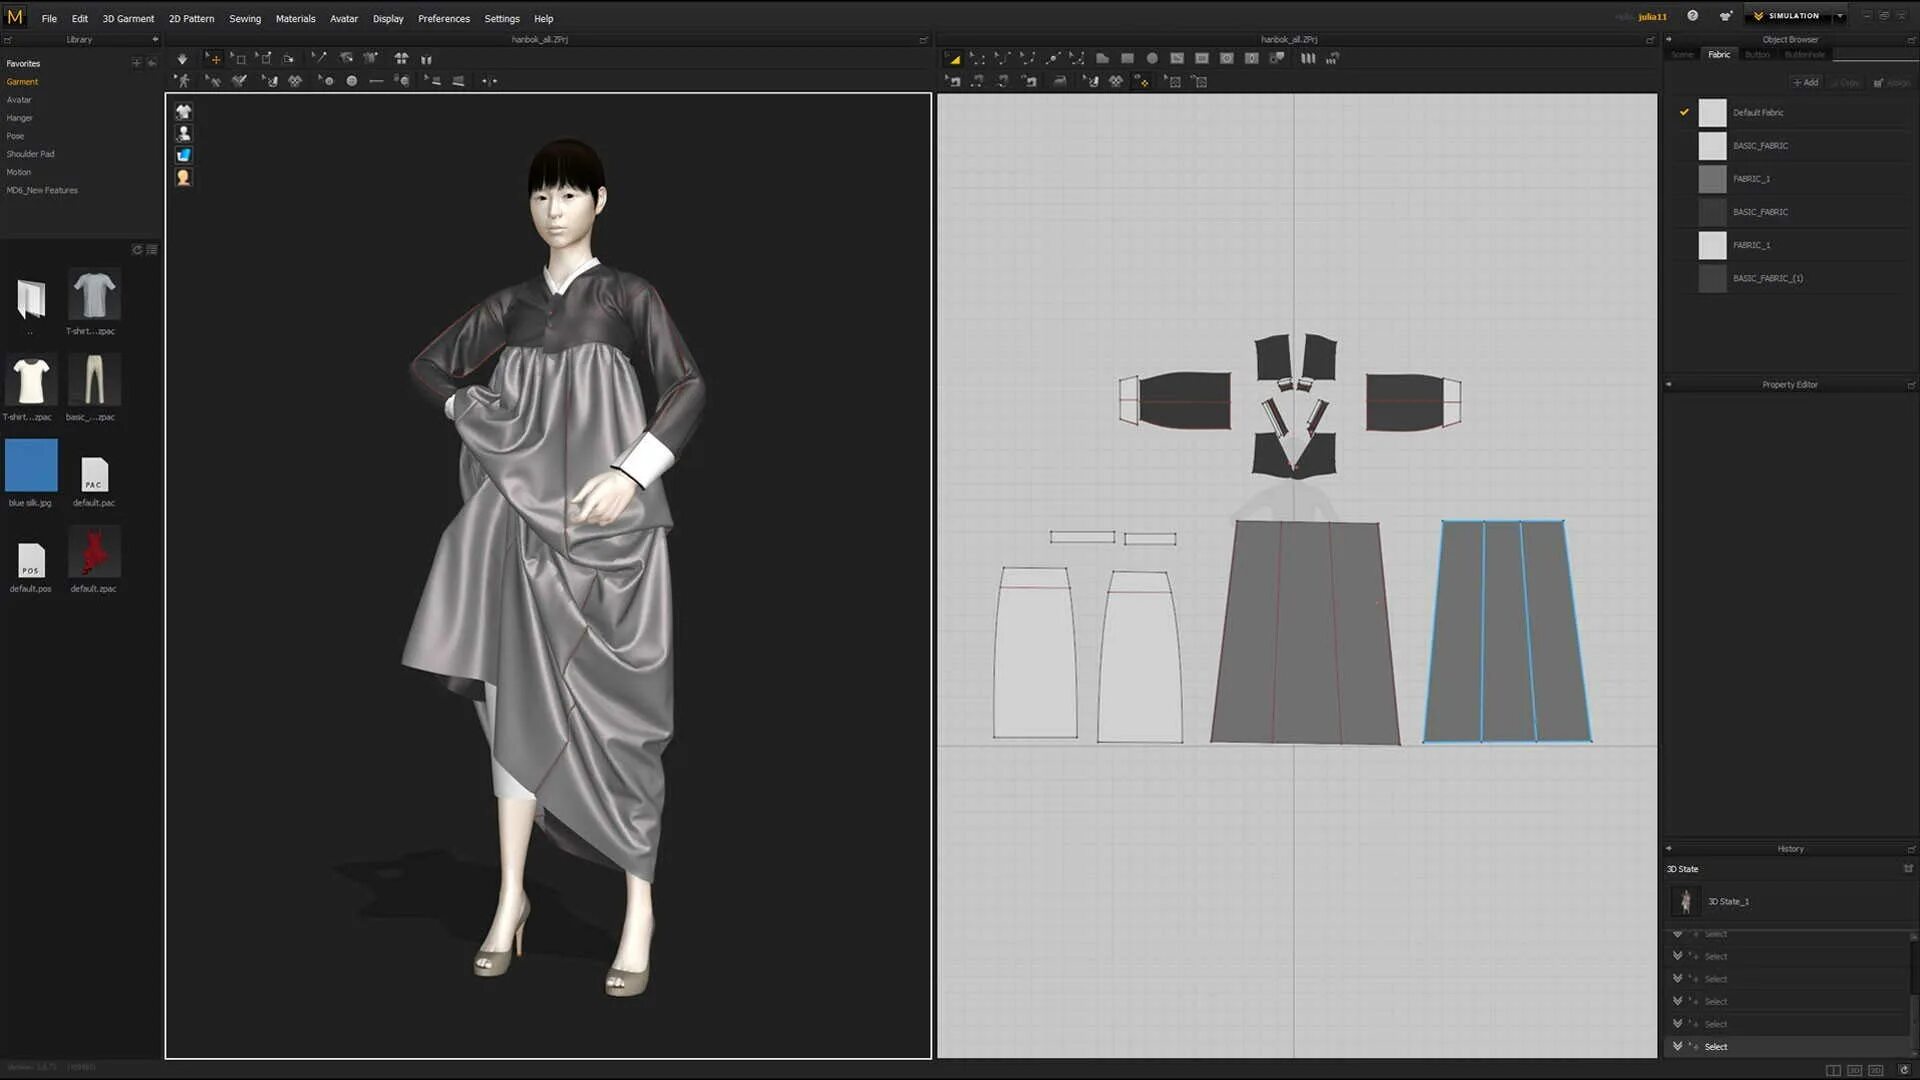
Task: Open the Sewing menu
Action: 244,18
